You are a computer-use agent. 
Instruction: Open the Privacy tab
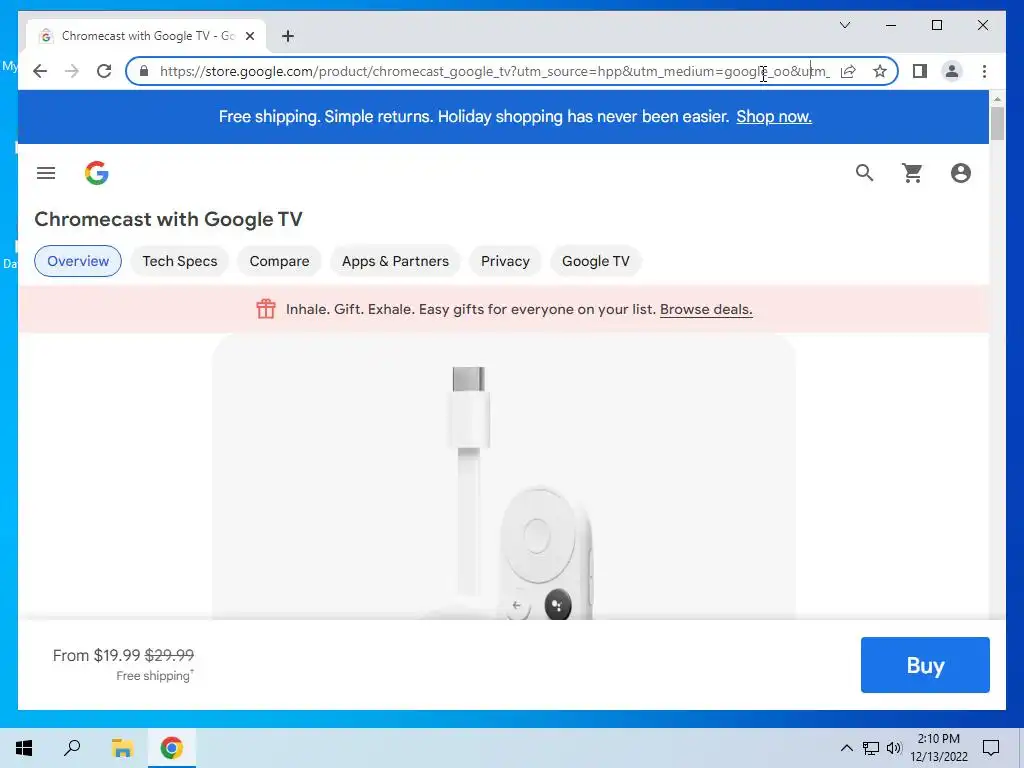pyautogui.click(x=505, y=261)
